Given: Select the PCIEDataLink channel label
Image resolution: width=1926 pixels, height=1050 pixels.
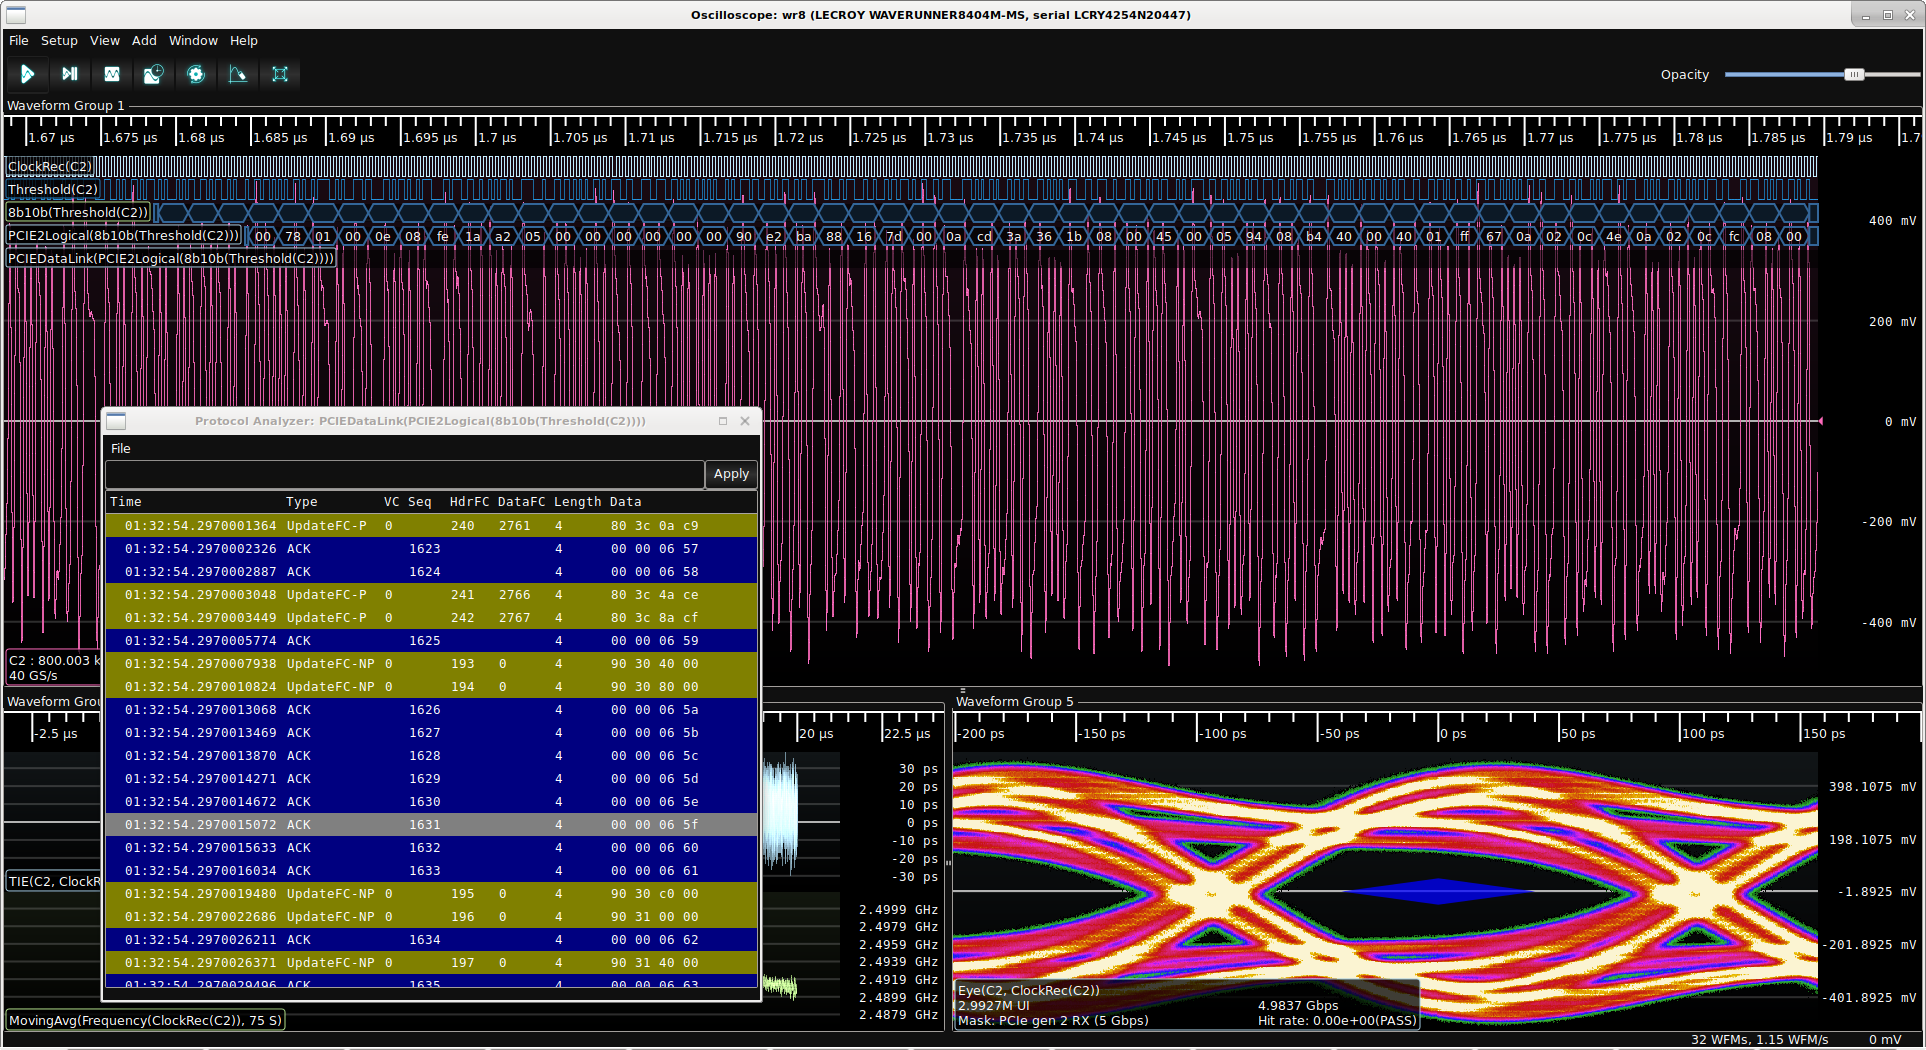Looking at the screenshot, I should point(171,259).
